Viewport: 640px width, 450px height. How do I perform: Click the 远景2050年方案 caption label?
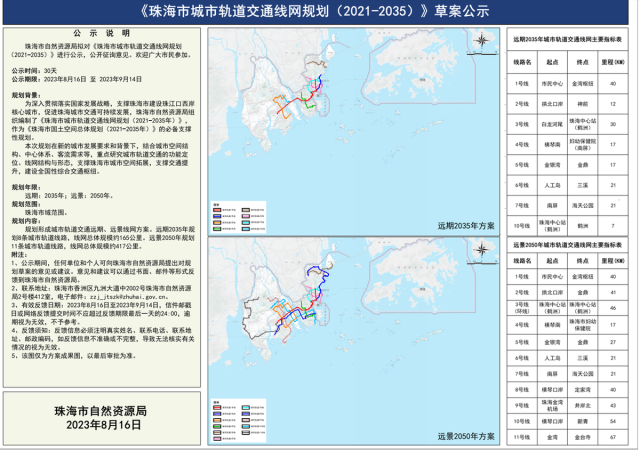coord(466,436)
